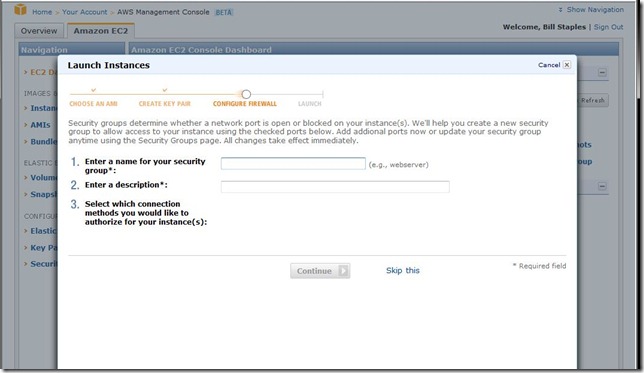Click the AWS orange cube logo
The height and width of the screenshot is (373, 644).
(20, 10)
